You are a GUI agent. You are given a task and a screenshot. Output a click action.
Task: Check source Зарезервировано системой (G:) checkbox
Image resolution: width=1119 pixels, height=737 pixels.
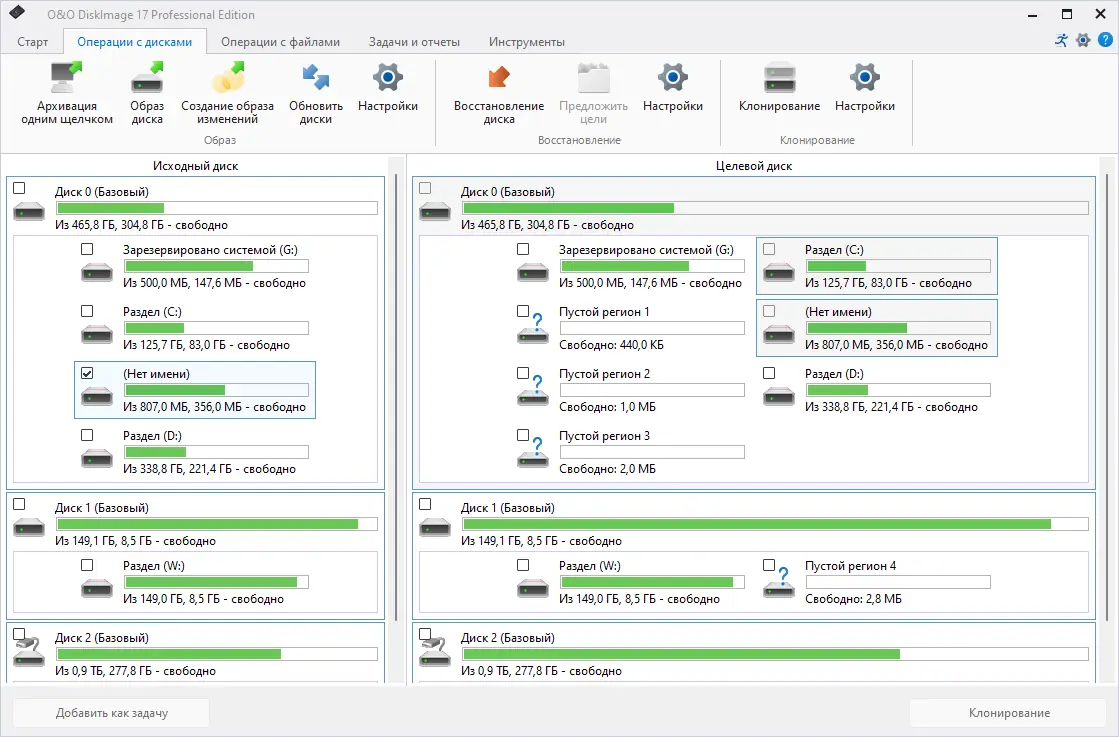87,249
